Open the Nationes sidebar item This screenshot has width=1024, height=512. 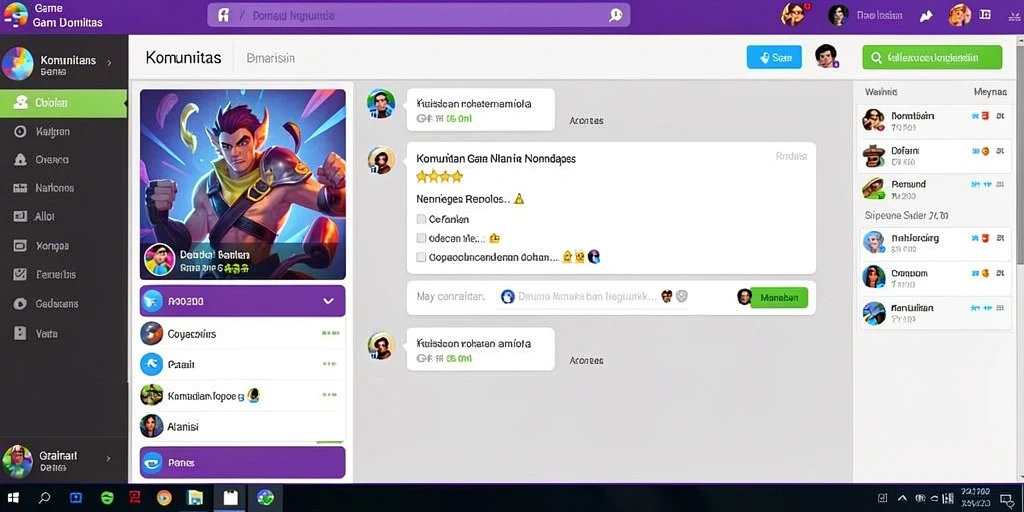(x=63, y=188)
